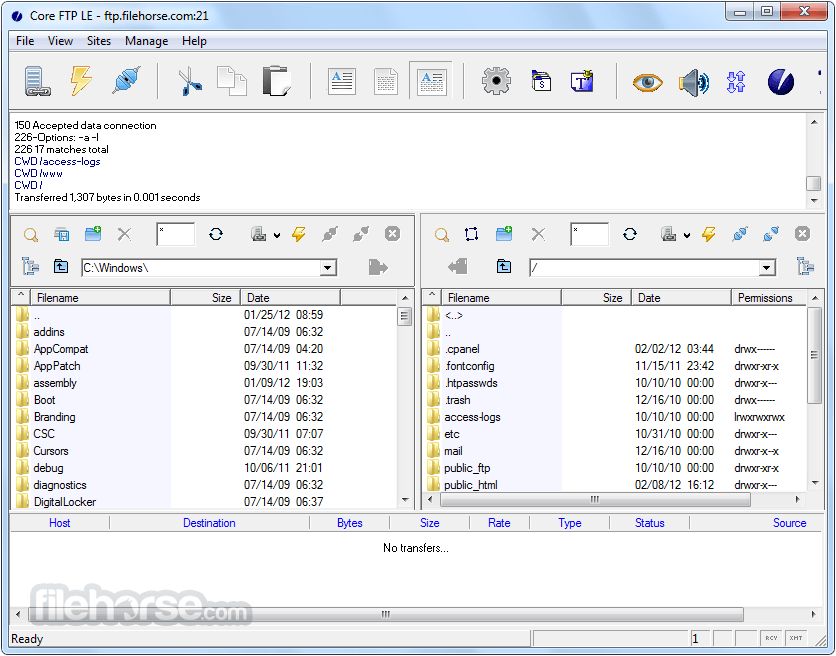Image resolution: width=836 pixels, height=656 pixels.
Task: Show the remote directory tree icon
Action: pos(805,266)
